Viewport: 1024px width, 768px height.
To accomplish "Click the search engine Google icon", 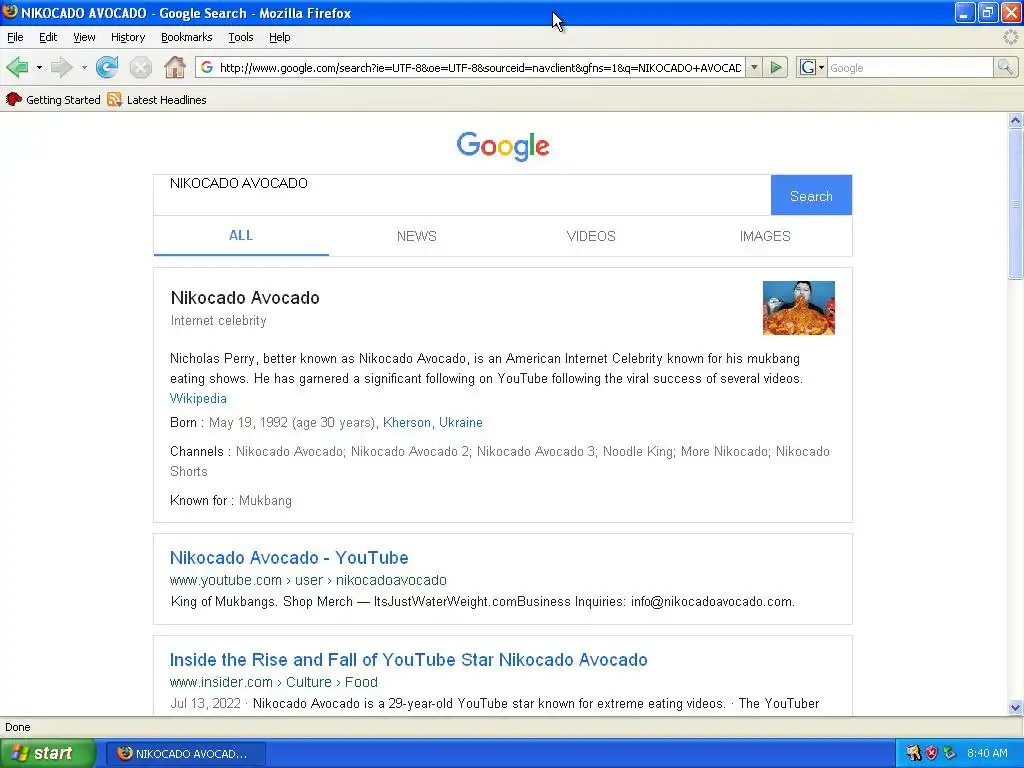I will pyautogui.click(x=807, y=67).
